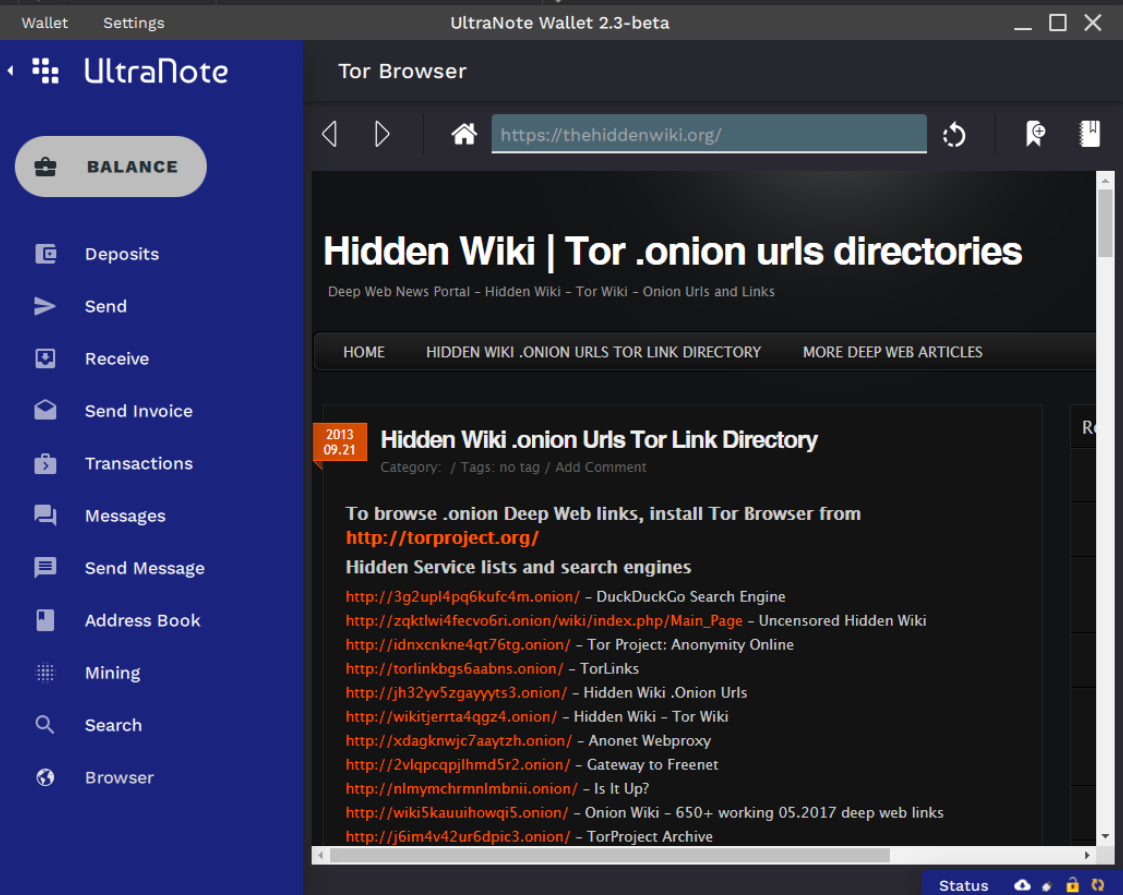Open the Tor Project Anonymity Online link
The height and width of the screenshot is (895, 1123).
[x=458, y=644]
